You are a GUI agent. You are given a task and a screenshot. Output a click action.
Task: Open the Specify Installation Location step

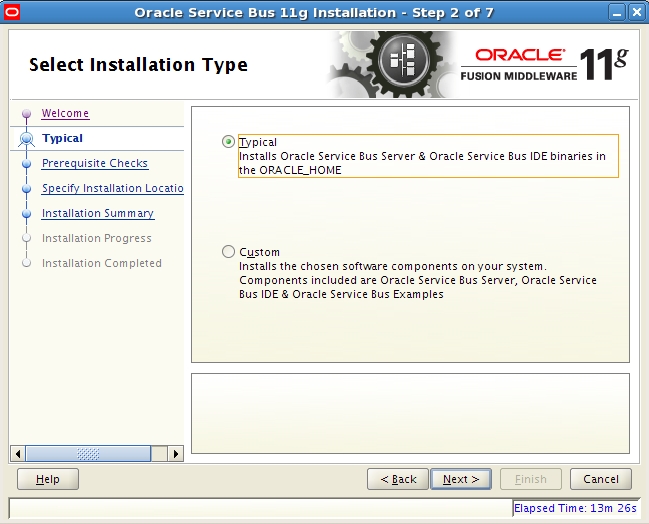(x=113, y=188)
